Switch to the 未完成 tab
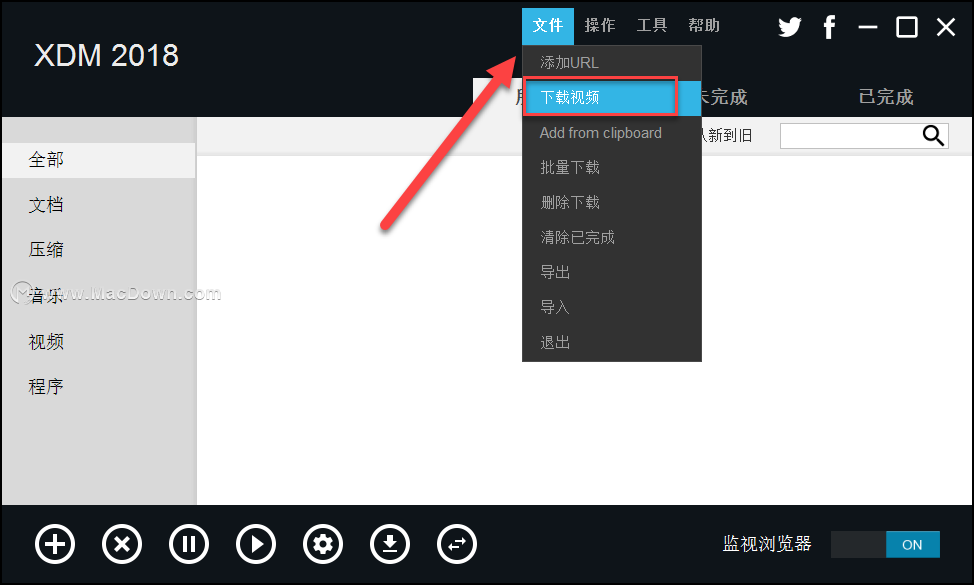 [722, 97]
